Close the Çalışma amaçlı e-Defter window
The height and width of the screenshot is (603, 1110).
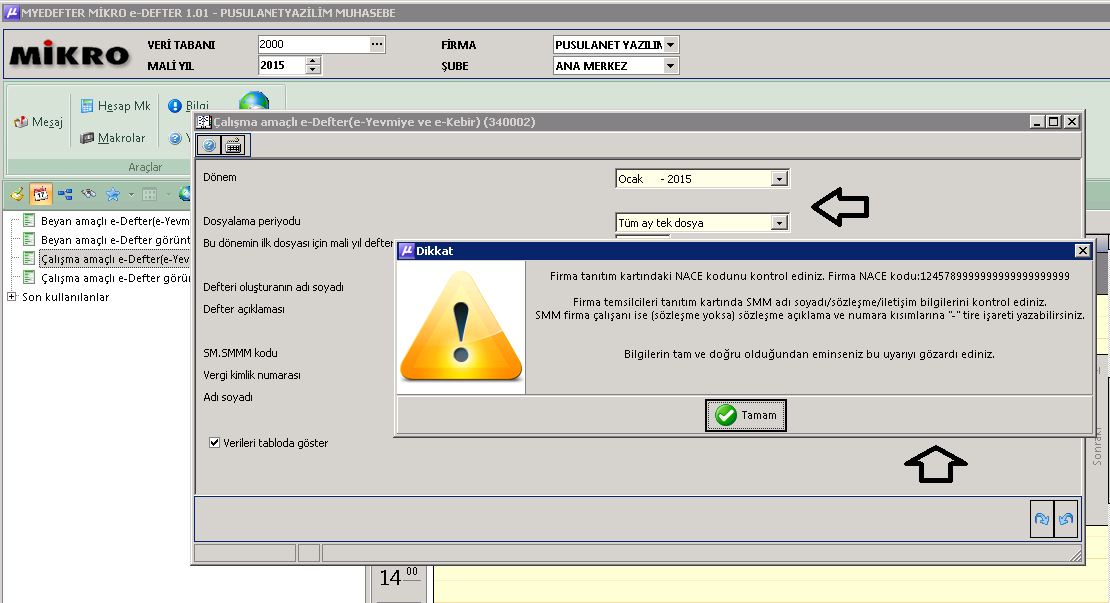coord(1072,122)
